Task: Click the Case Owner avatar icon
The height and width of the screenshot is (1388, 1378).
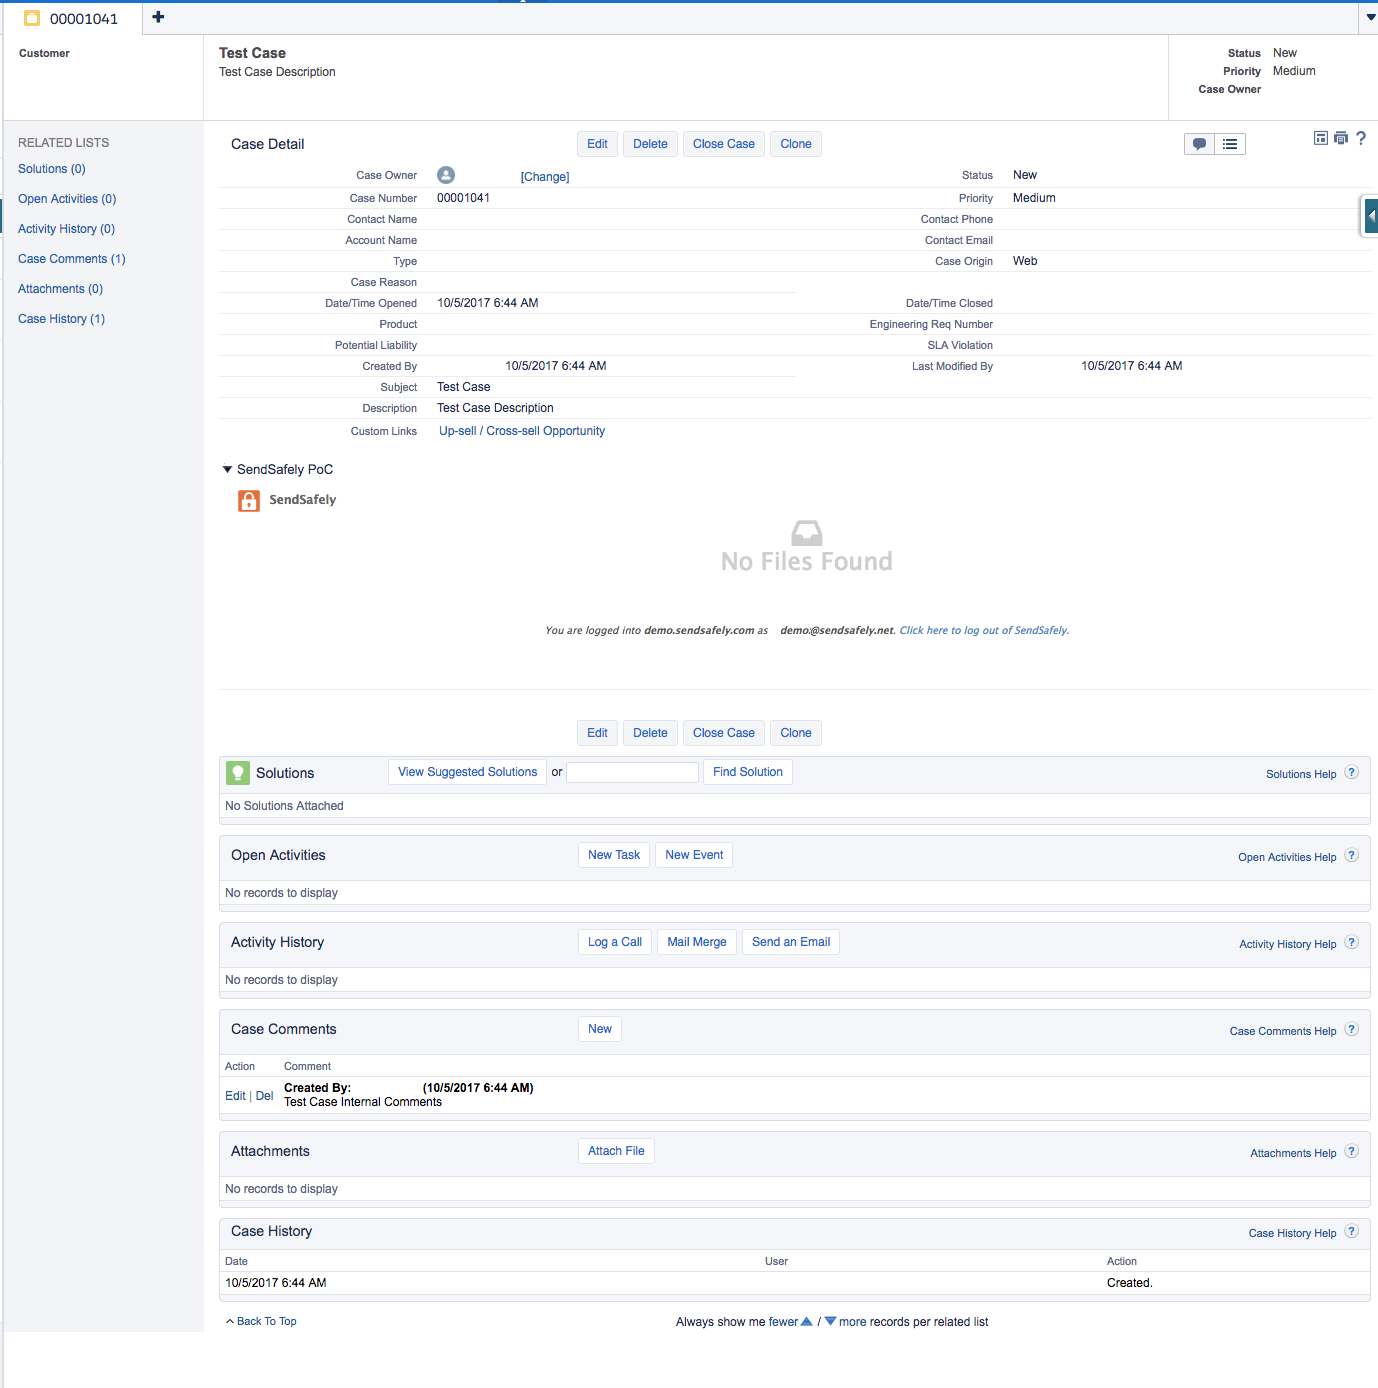Action: click(445, 174)
